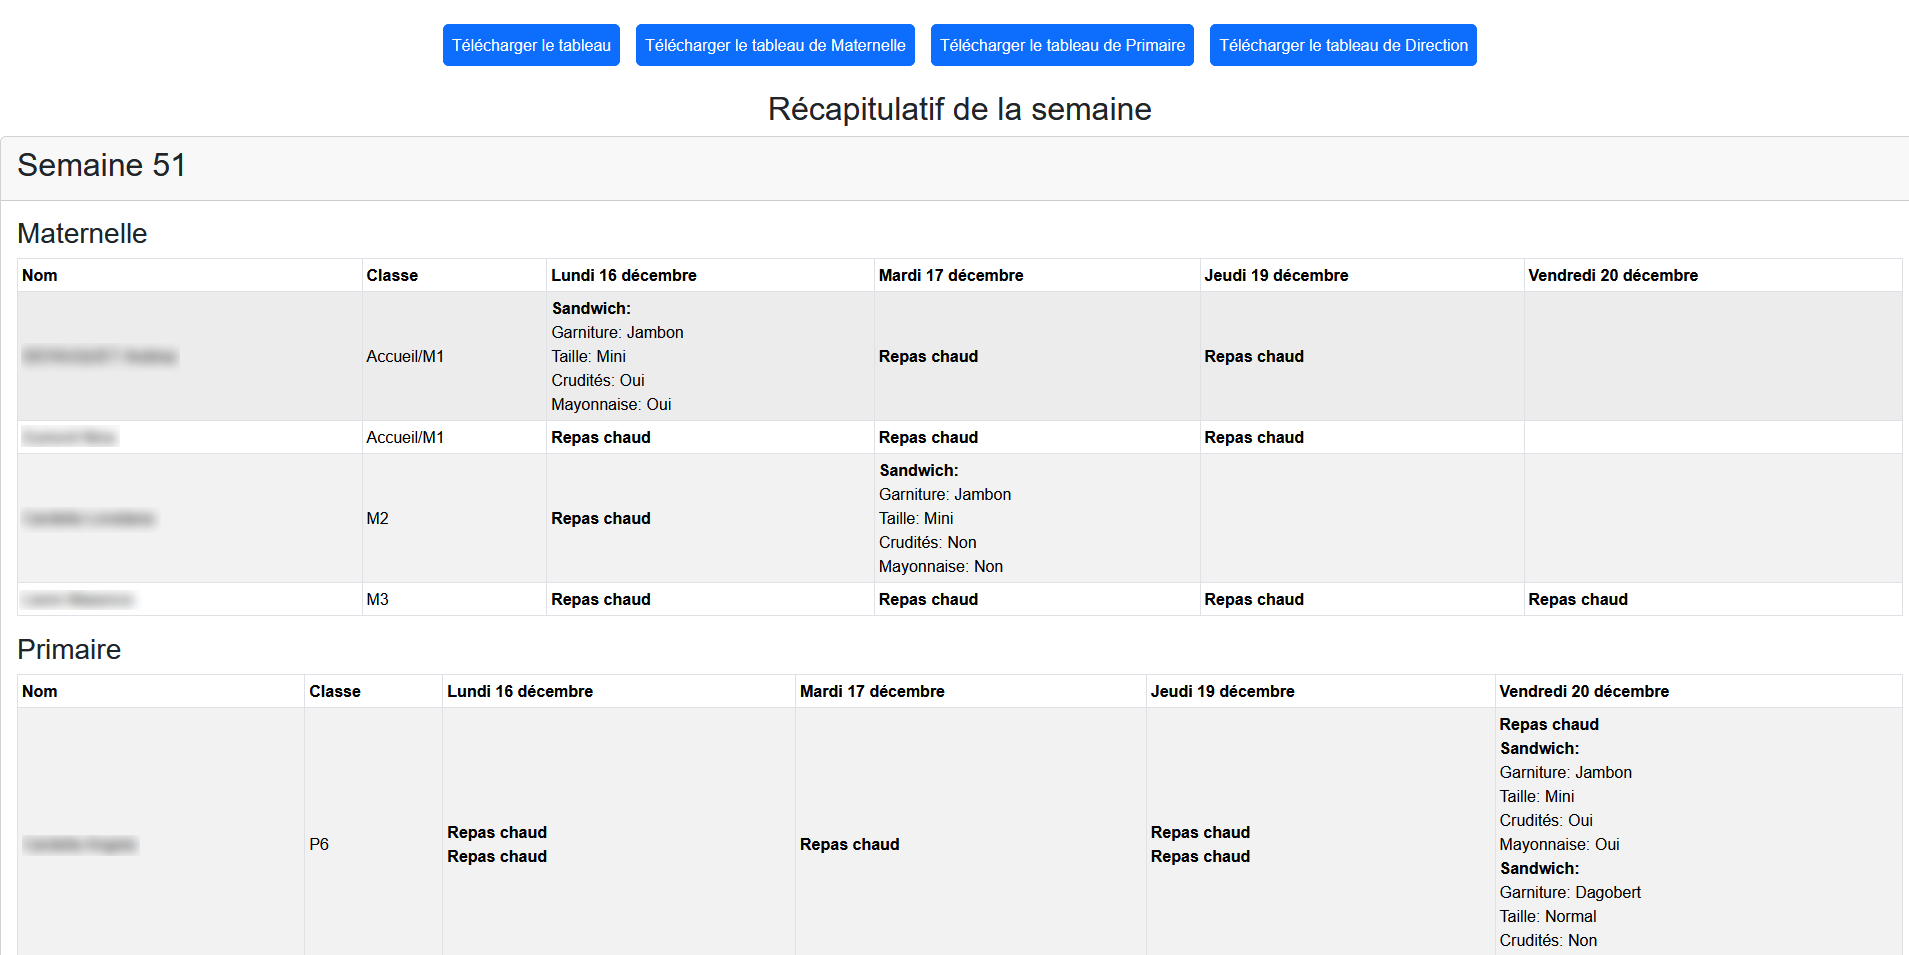Click Jeudi 19 décembre header in Maternelle table
Image resolution: width=1909 pixels, height=955 pixels.
[1276, 276]
